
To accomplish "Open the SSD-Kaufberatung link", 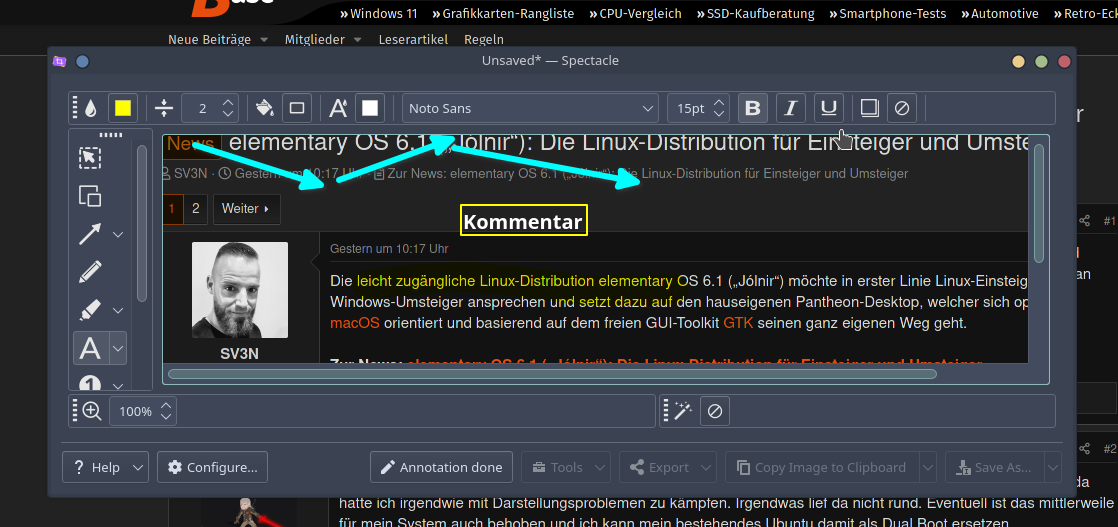I will coord(756,14).
